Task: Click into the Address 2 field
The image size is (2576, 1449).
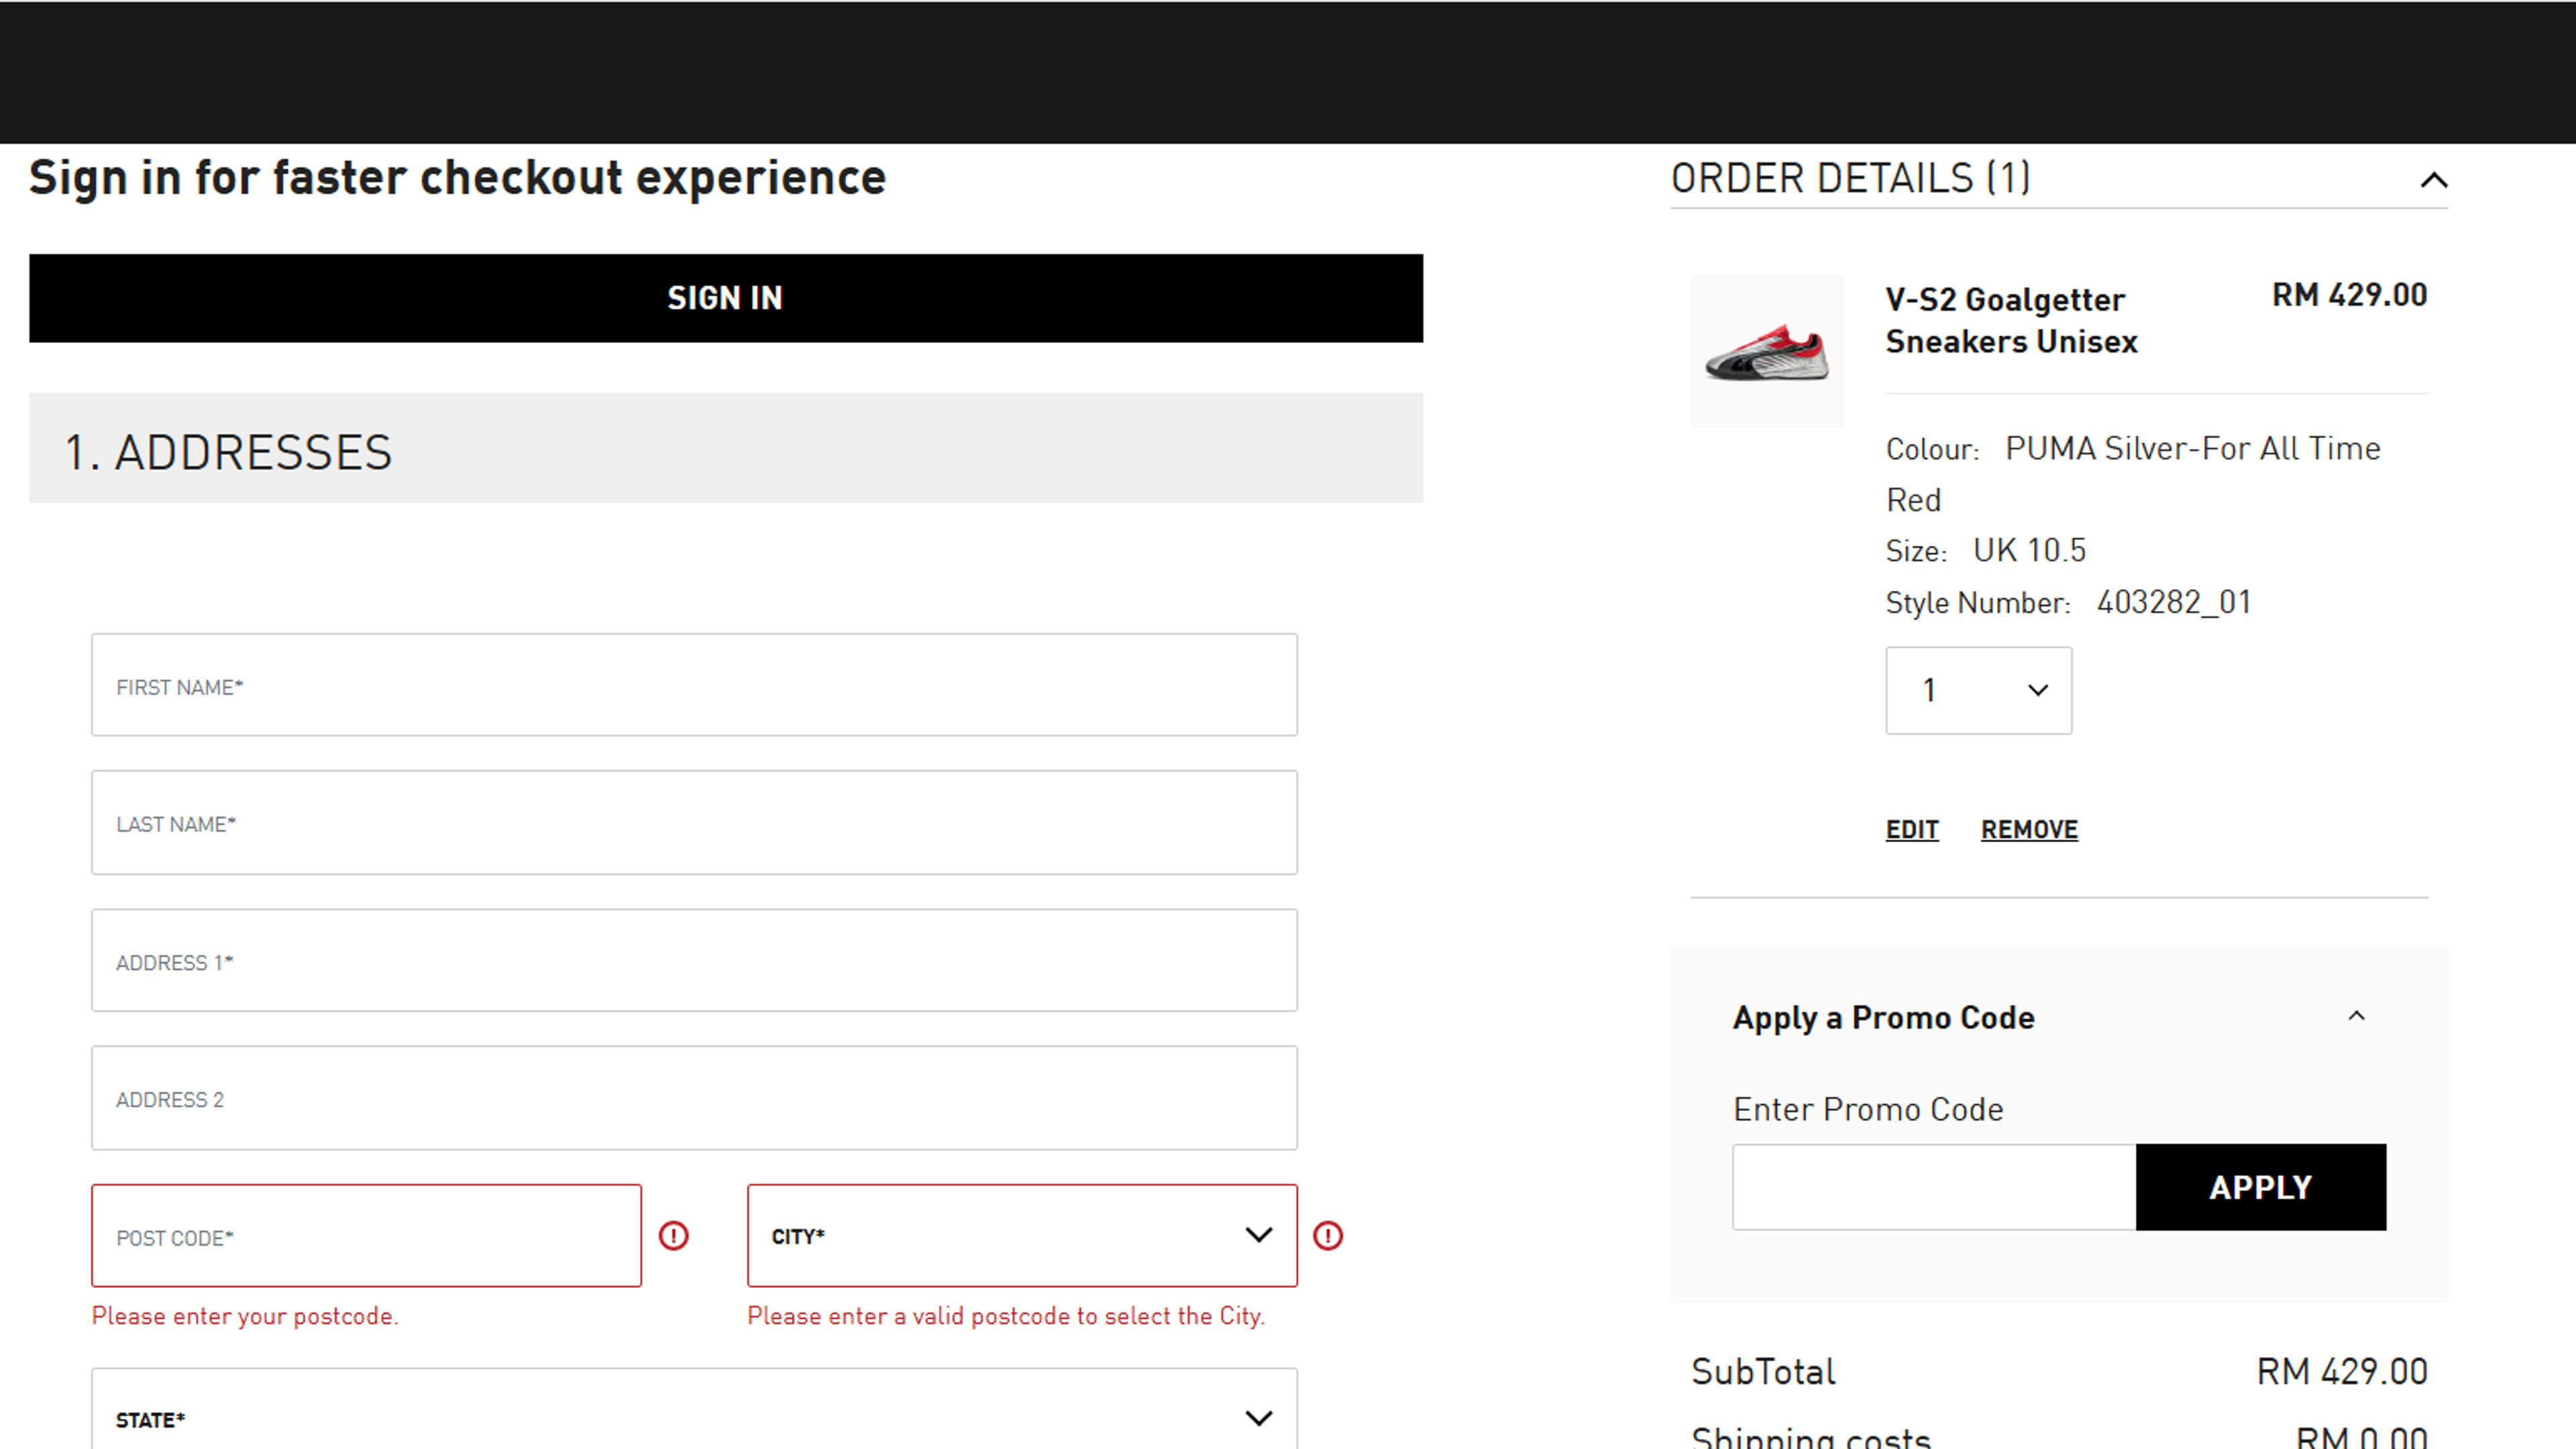Action: pyautogui.click(x=694, y=1098)
